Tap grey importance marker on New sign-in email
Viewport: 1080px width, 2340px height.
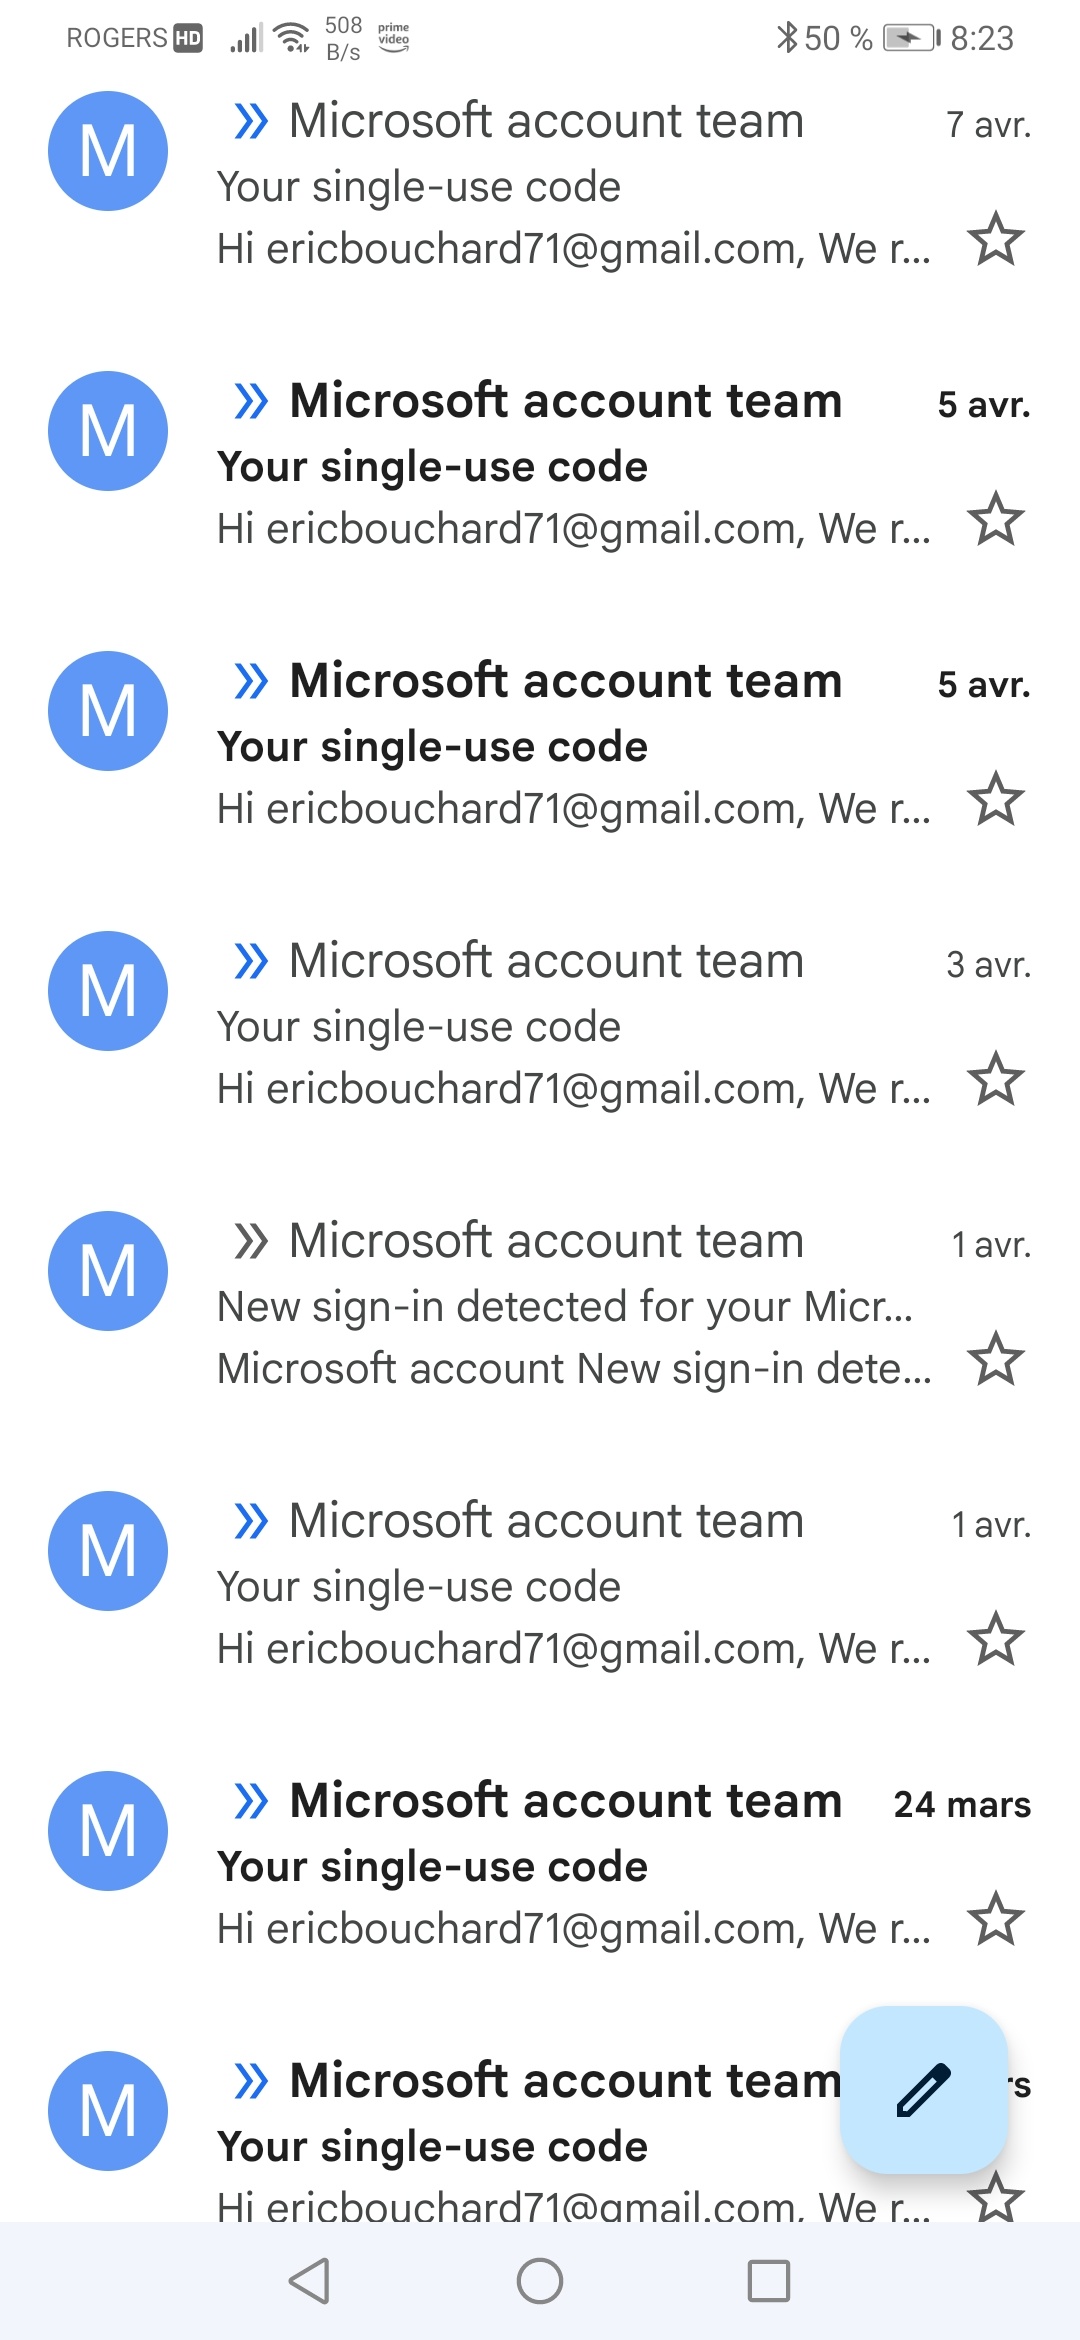[251, 1241]
